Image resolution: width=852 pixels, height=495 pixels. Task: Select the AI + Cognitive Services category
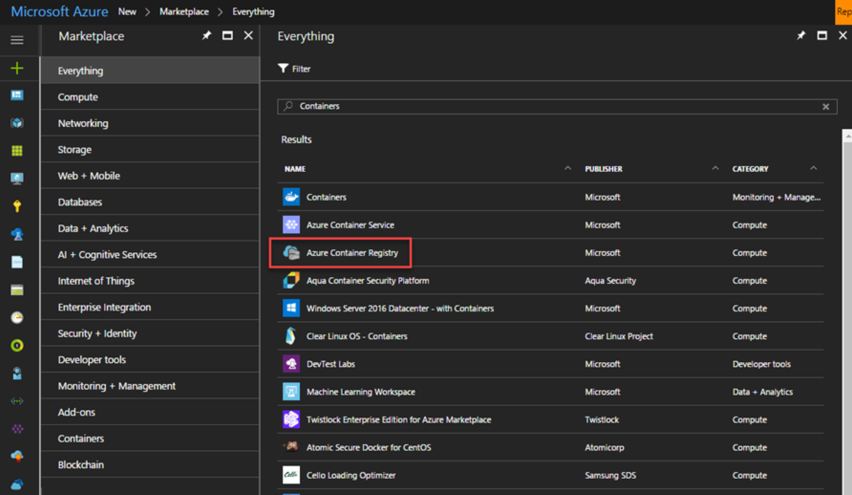pos(151,254)
